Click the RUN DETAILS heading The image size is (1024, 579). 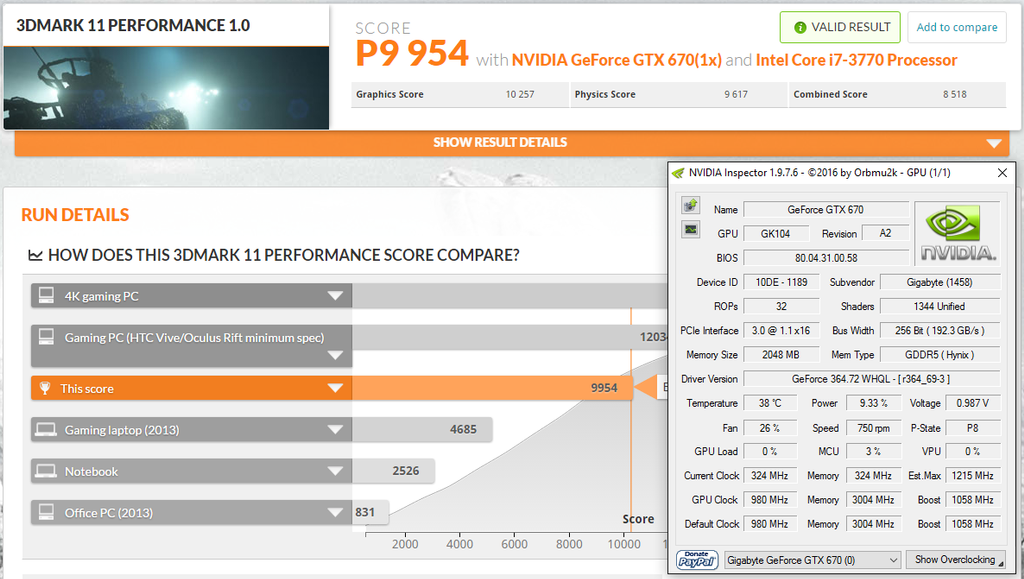click(75, 215)
